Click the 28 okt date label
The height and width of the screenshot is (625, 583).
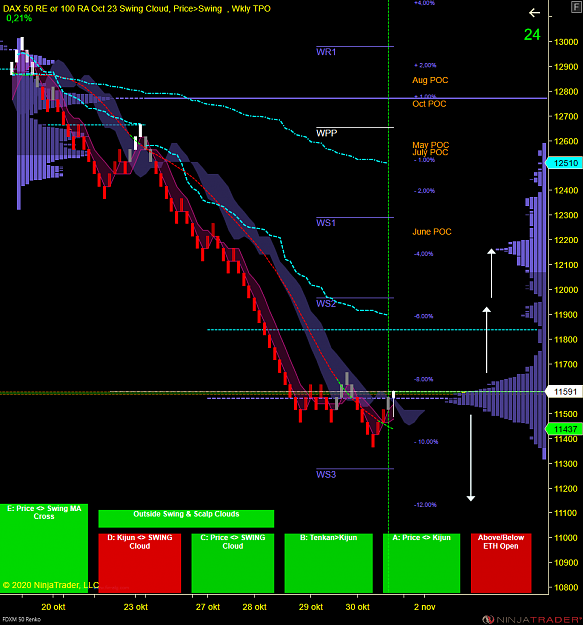(x=254, y=607)
